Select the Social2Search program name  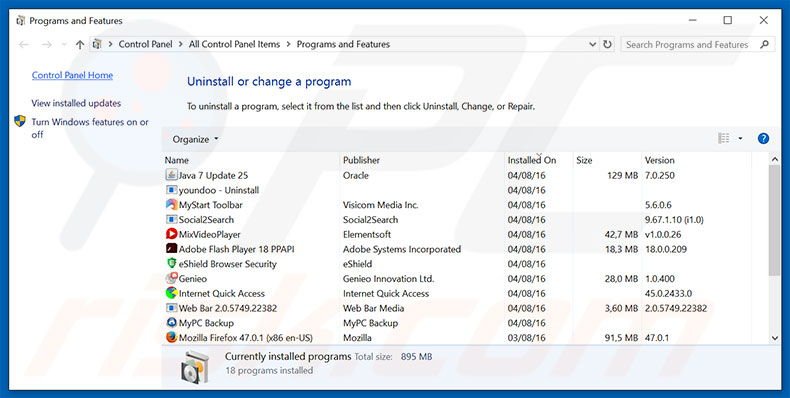[206, 220]
